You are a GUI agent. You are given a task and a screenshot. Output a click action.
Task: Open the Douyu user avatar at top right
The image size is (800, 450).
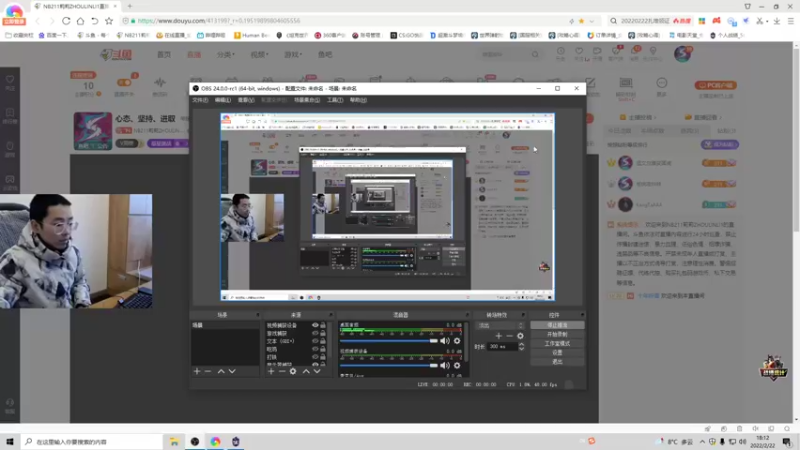(682, 54)
